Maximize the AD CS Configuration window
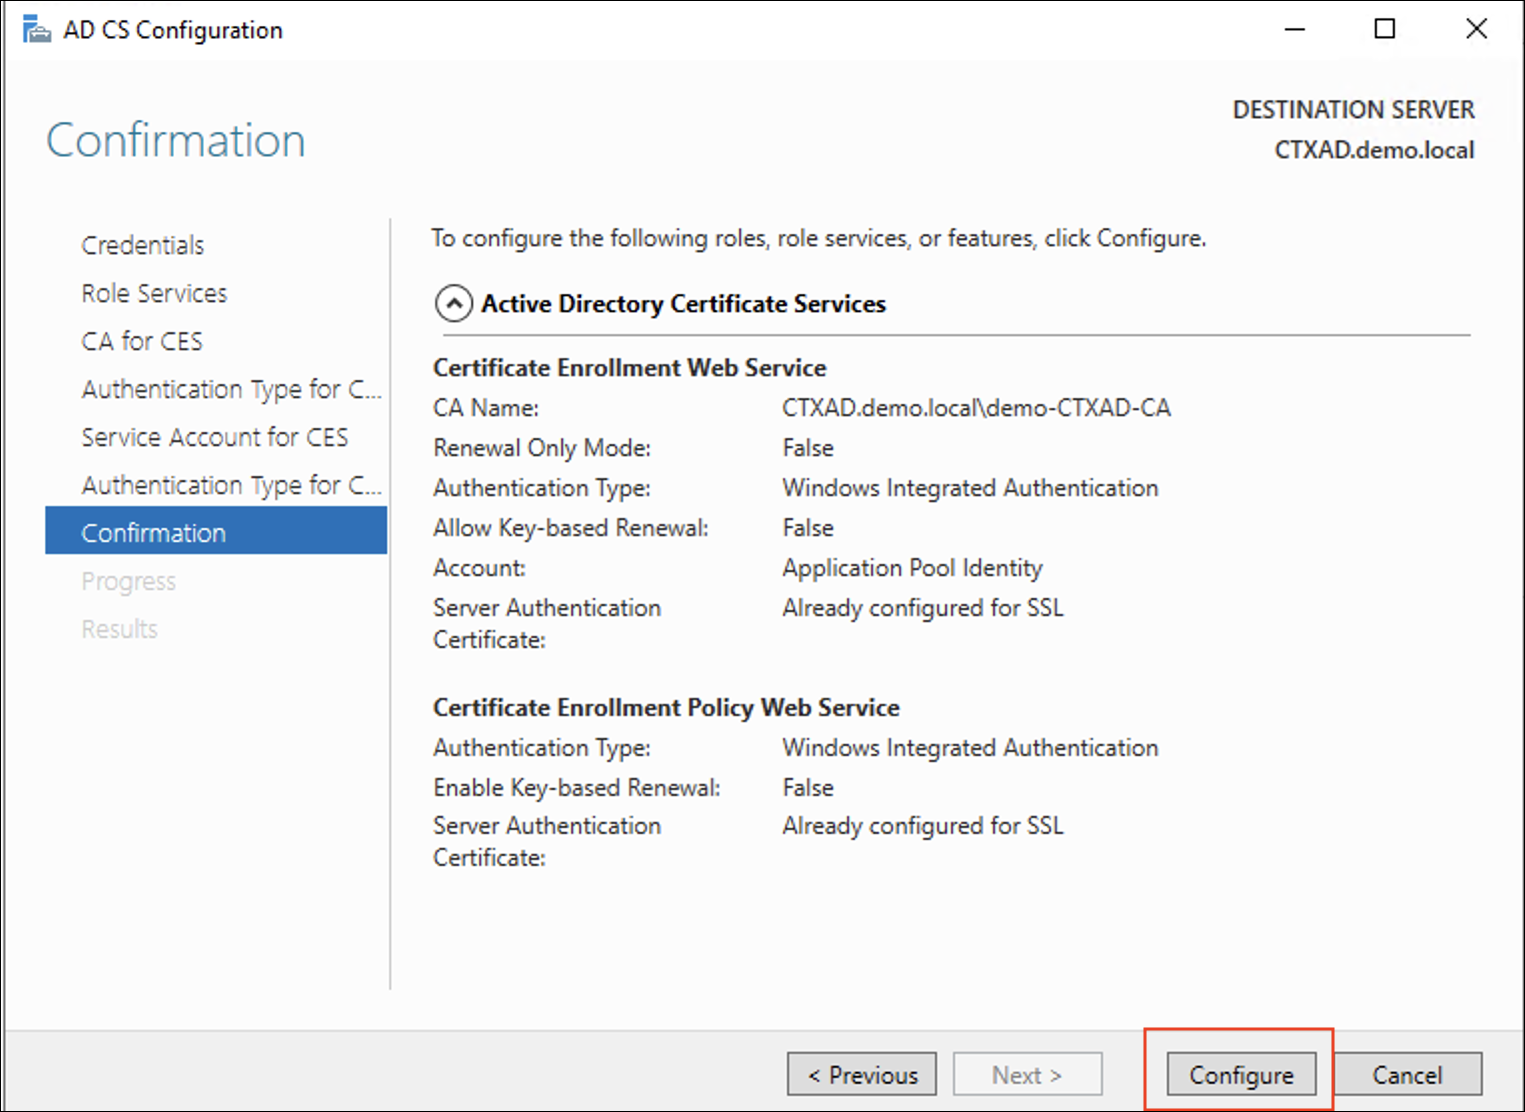This screenshot has height=1112, width=1525. pos(1385,30)
